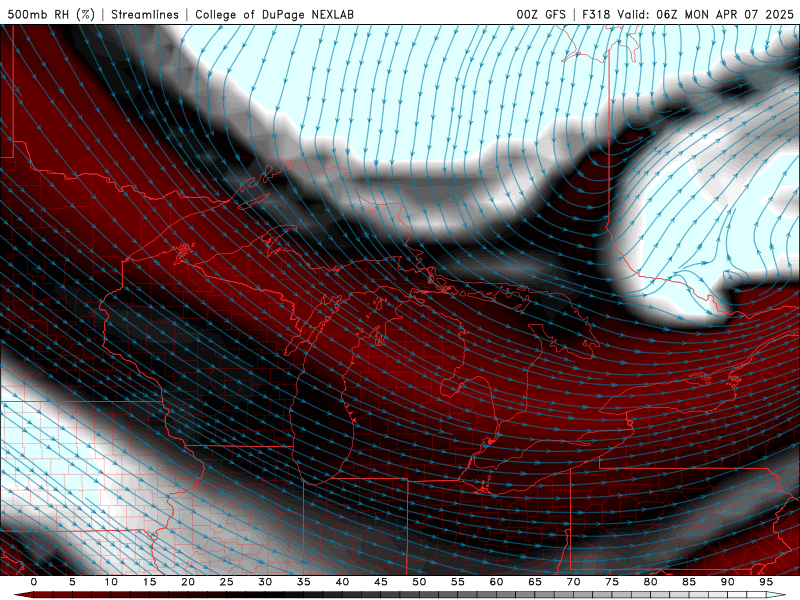
Task: Click the '55' label on color scale
Action: point(458,582)
